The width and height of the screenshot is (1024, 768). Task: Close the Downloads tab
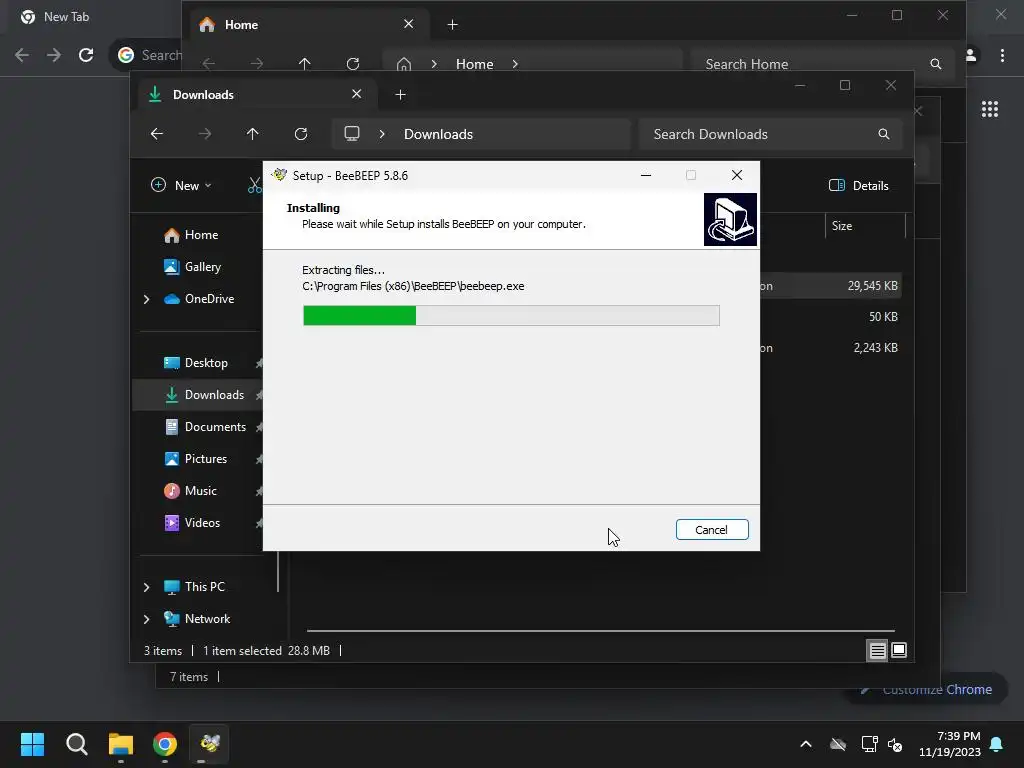click(357, 94)
